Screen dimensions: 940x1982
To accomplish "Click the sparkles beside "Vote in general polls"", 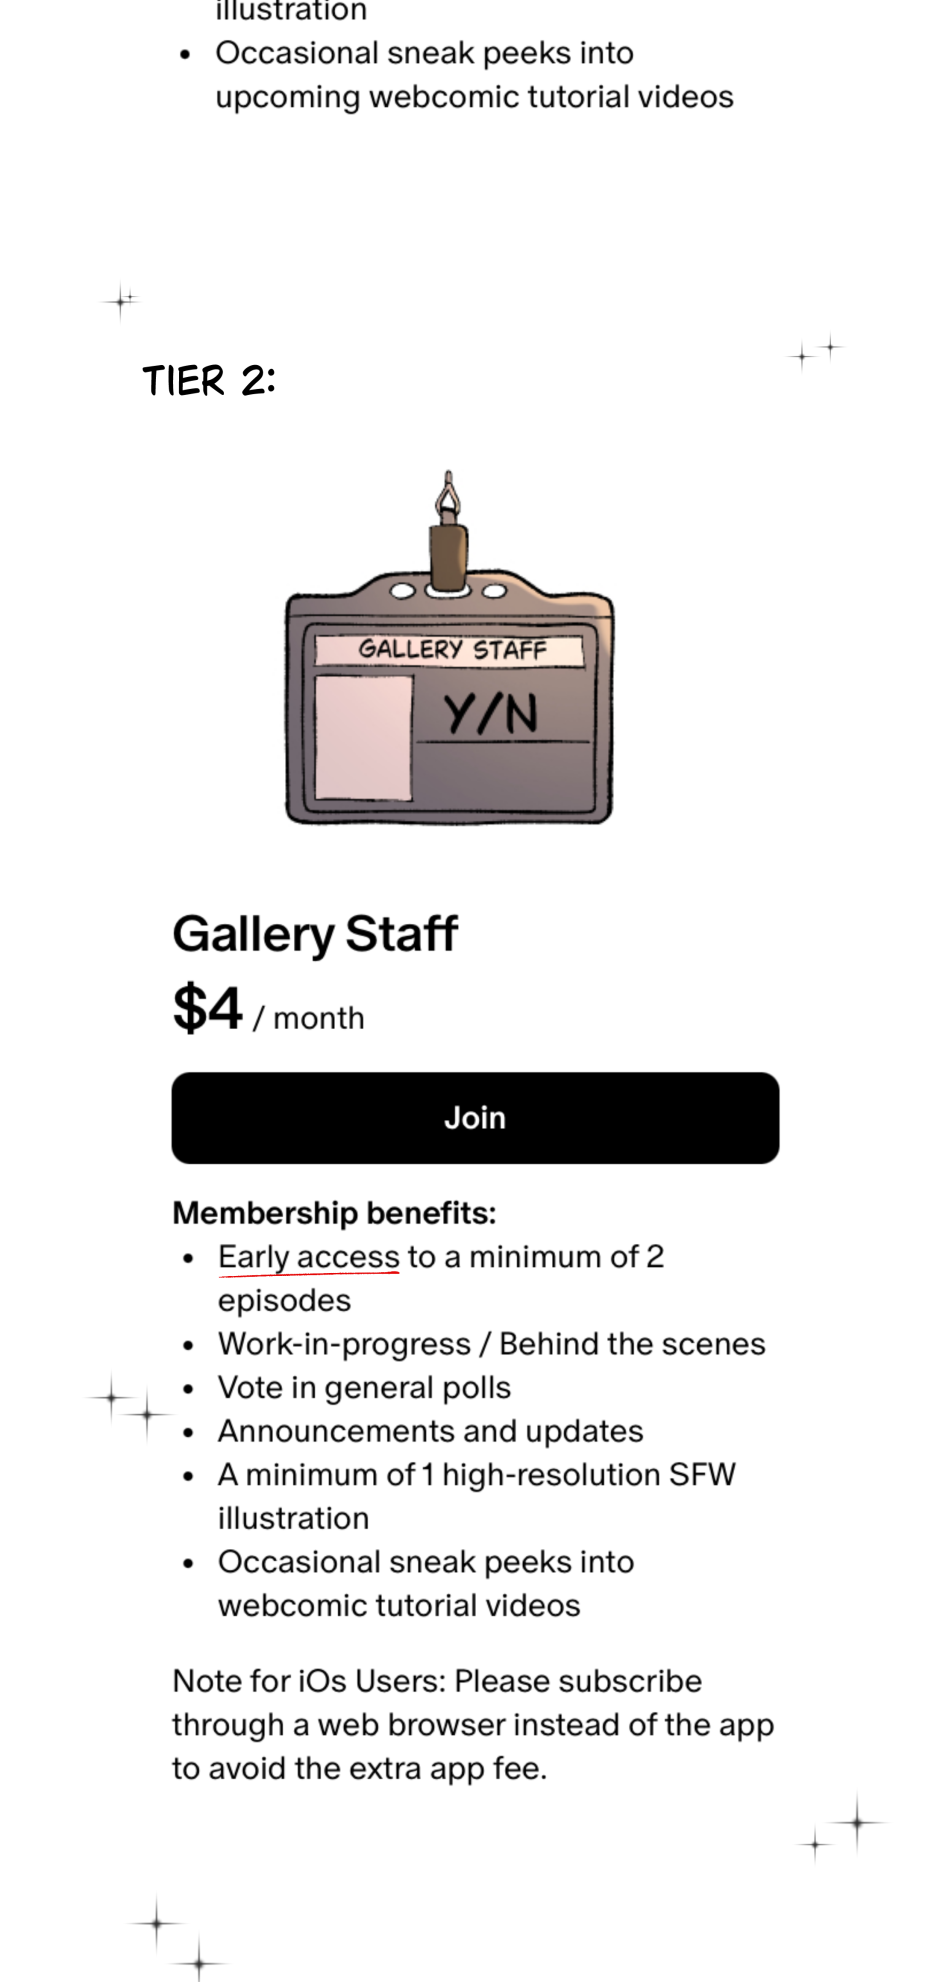I will pyautogui.click(x=130, y=1405).
